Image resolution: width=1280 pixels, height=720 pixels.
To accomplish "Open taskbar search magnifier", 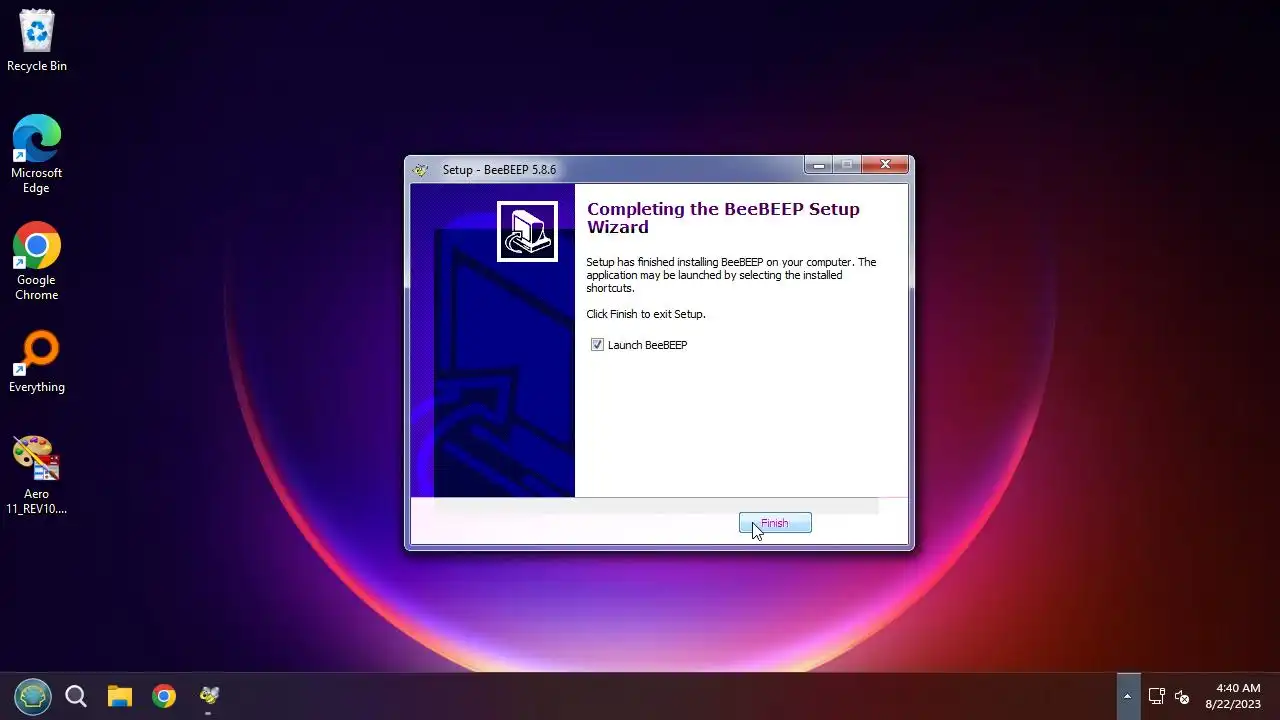I will (76, 696).
